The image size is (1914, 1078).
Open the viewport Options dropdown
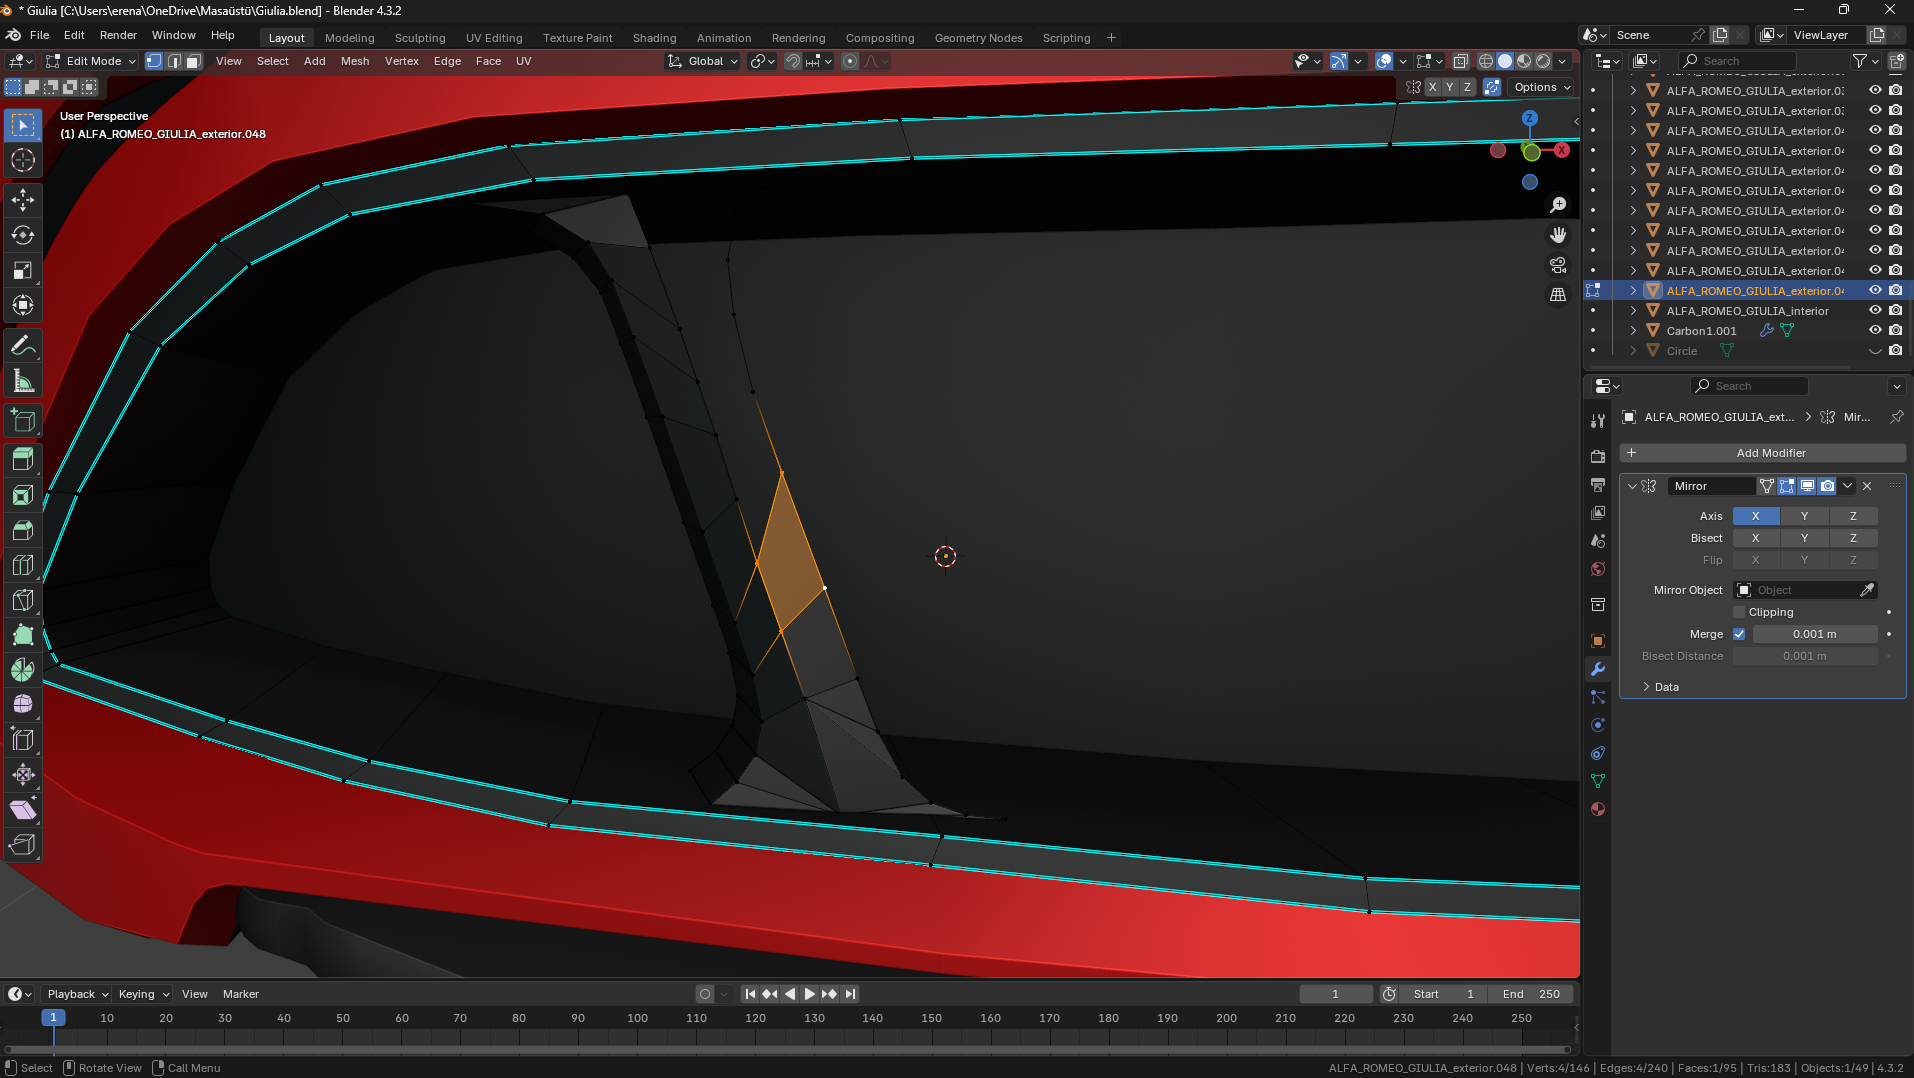[1541, 87]
